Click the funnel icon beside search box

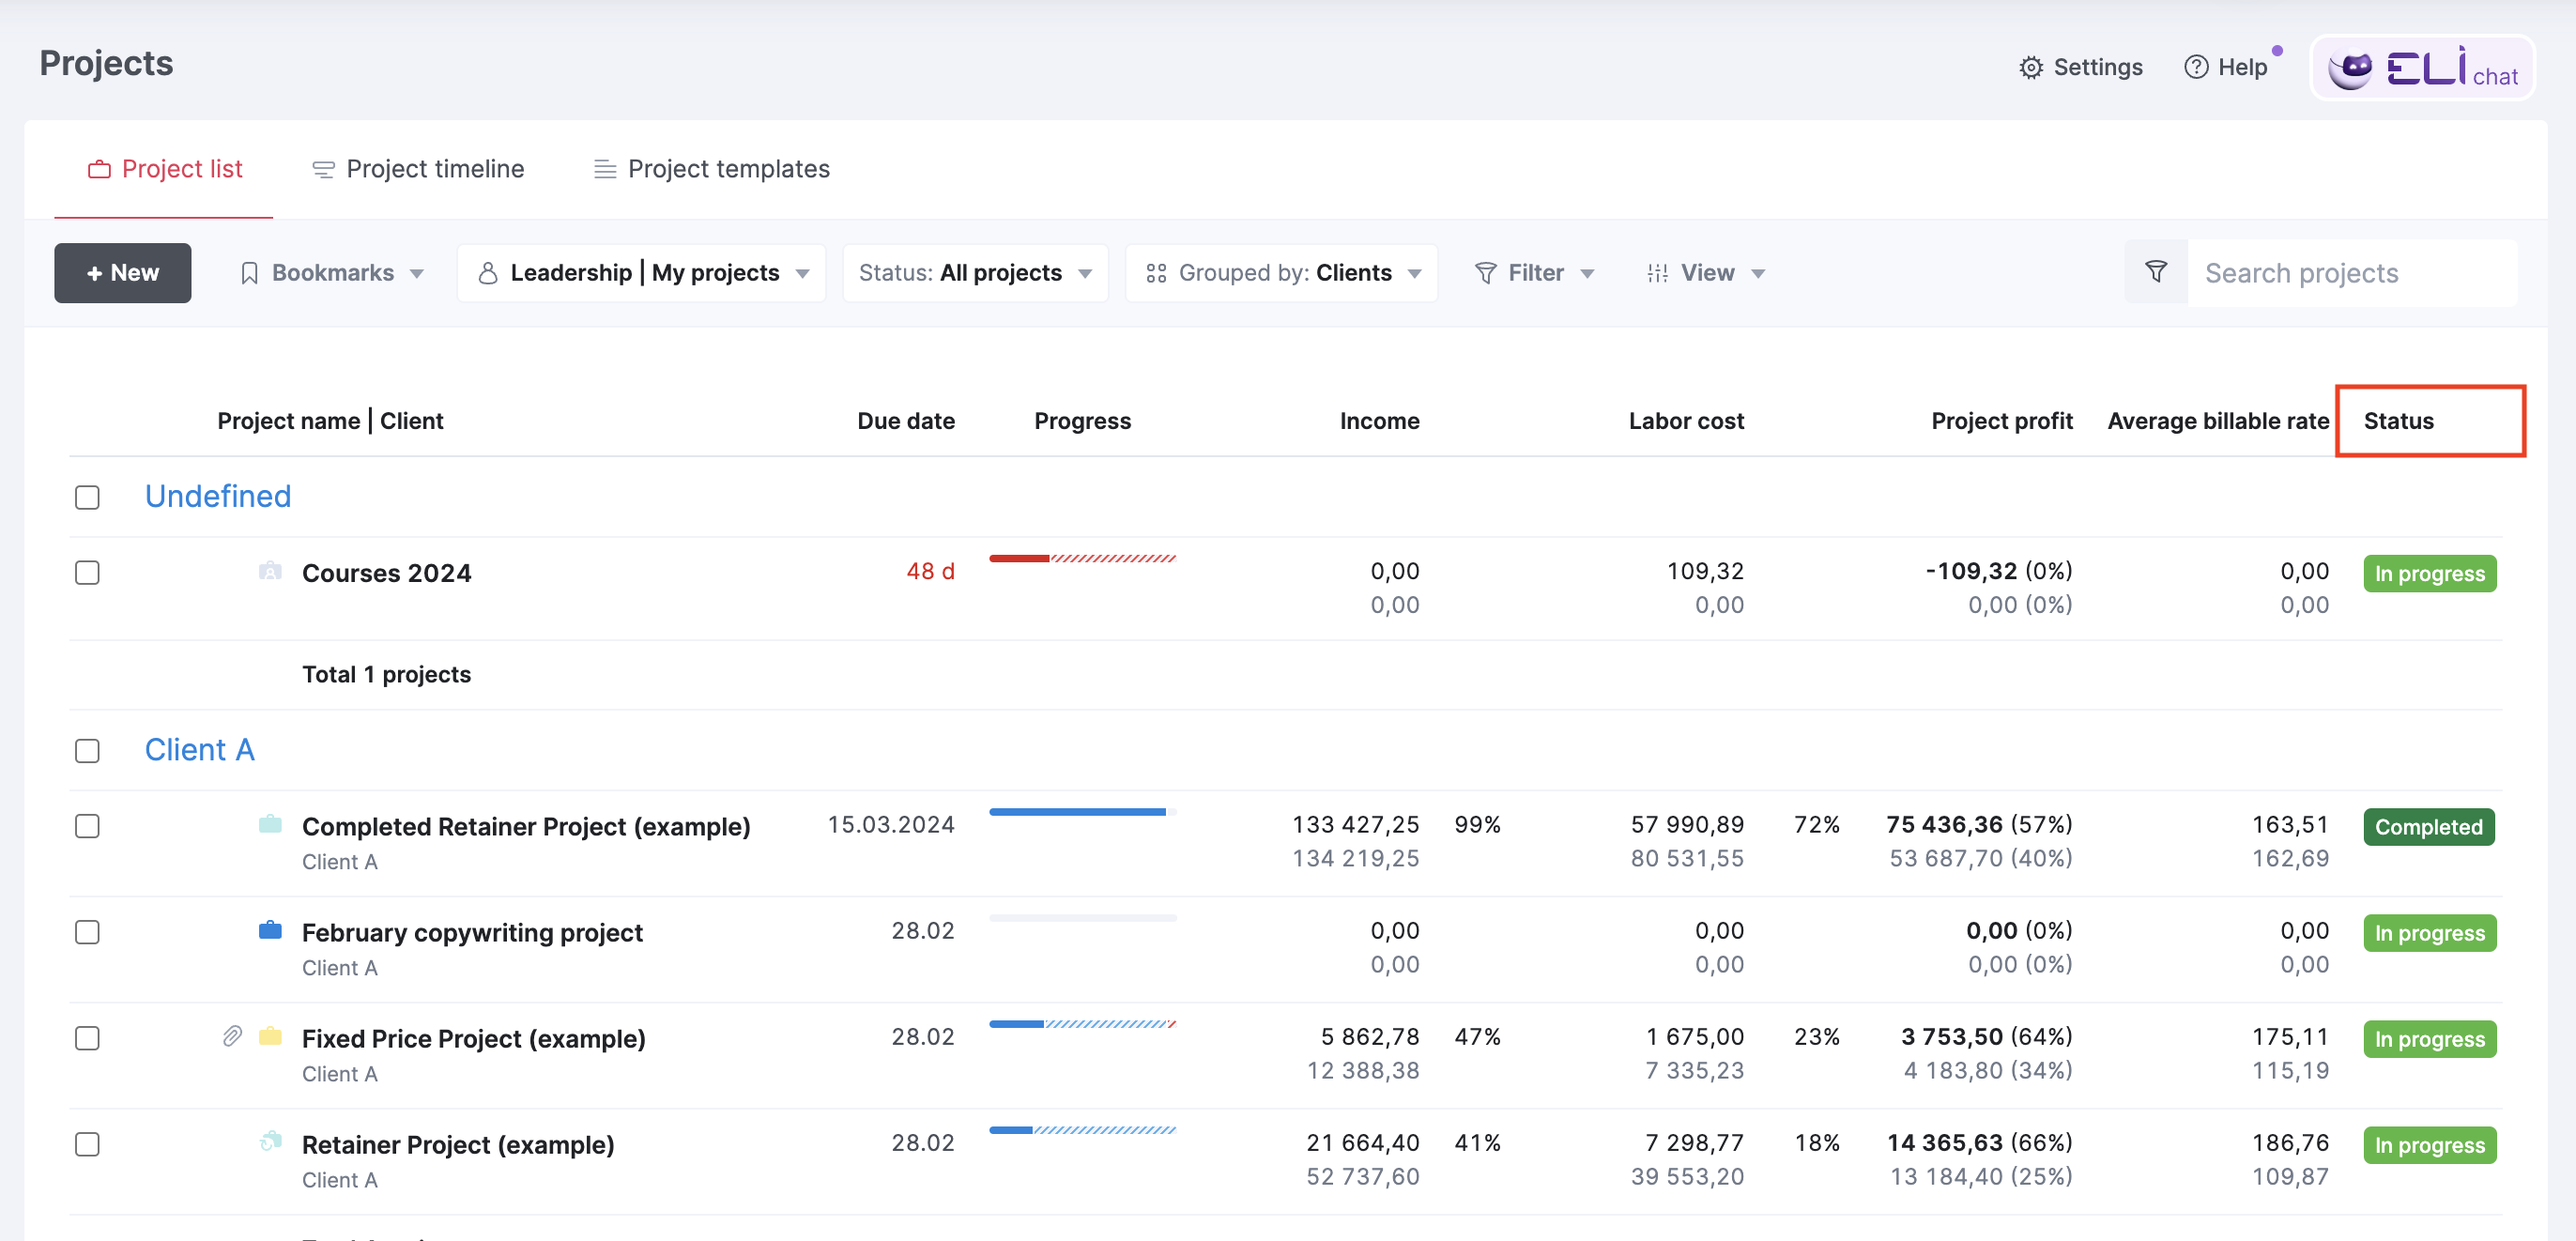tap(2155, 272)
